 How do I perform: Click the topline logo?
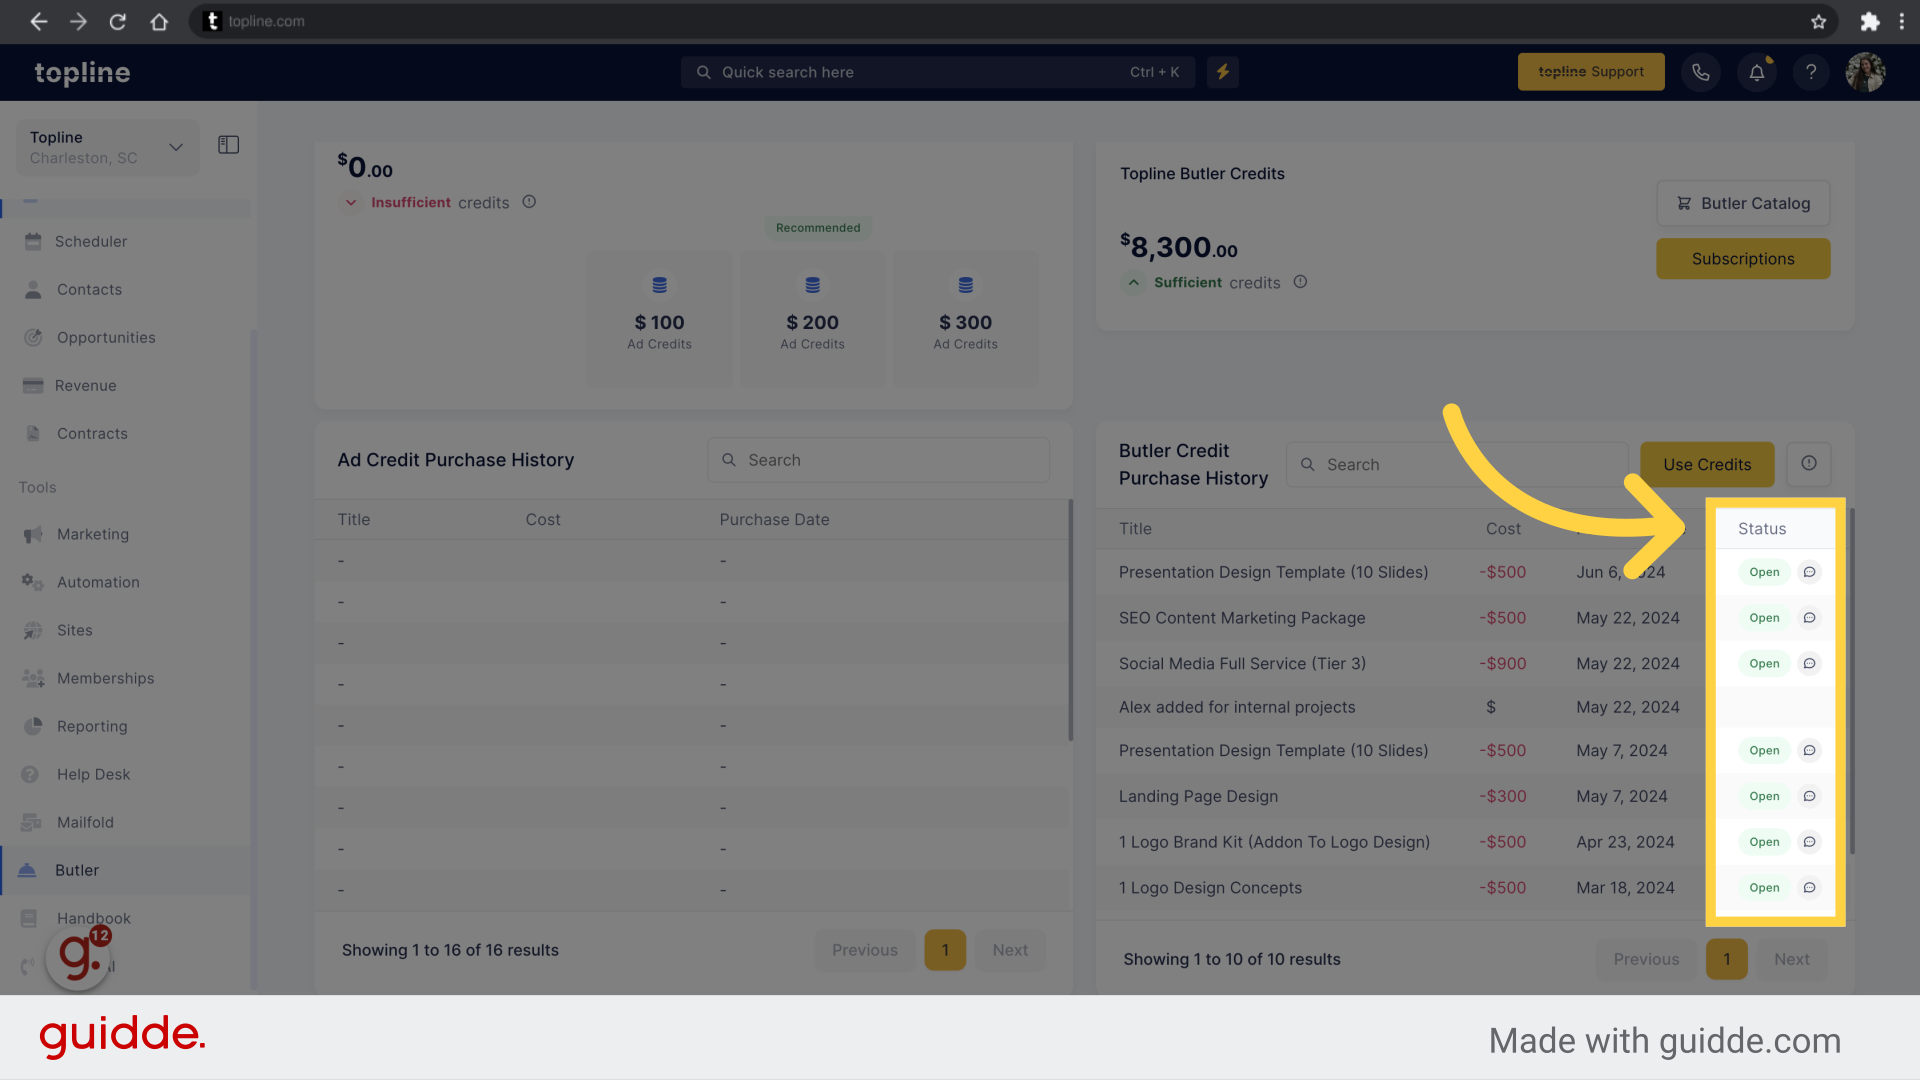point(82,72)
